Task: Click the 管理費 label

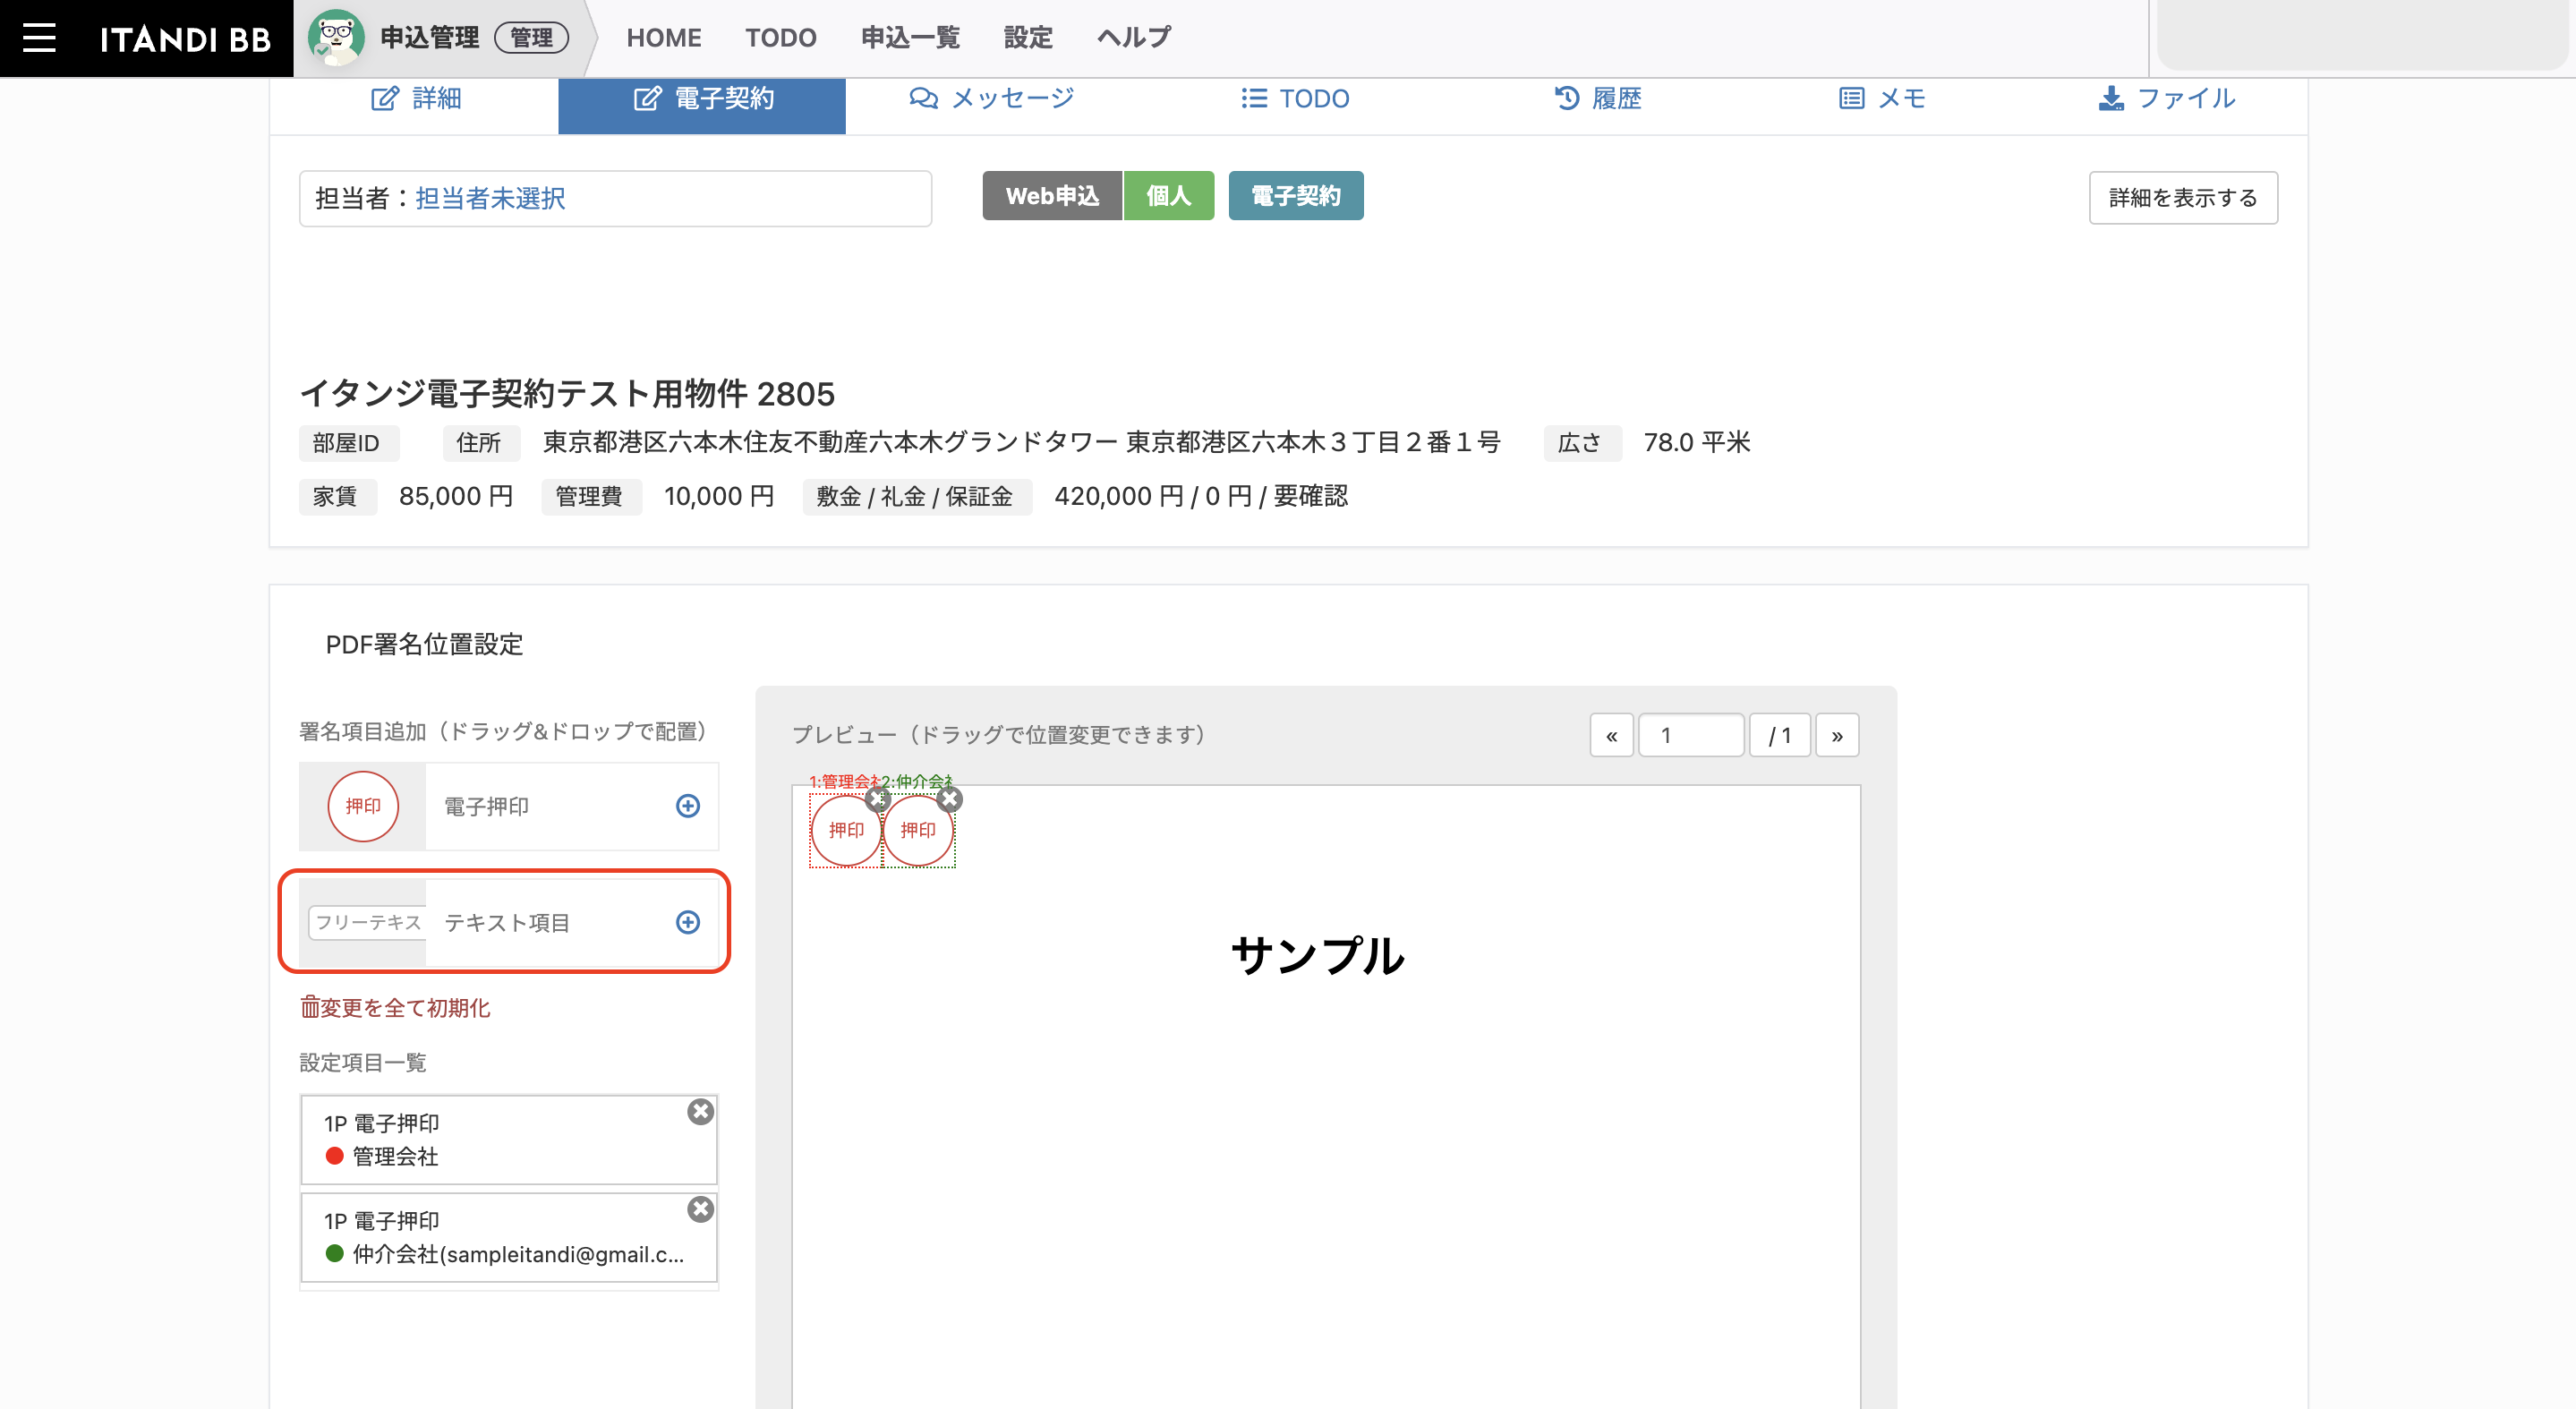Action: click(x=589, y=497)
